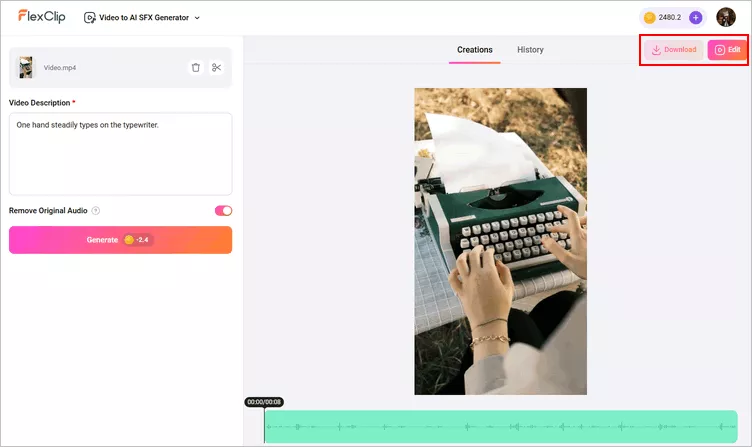752x447 pixels.
Task: Open the user profile avatar
Action: [x=726, y=17]
